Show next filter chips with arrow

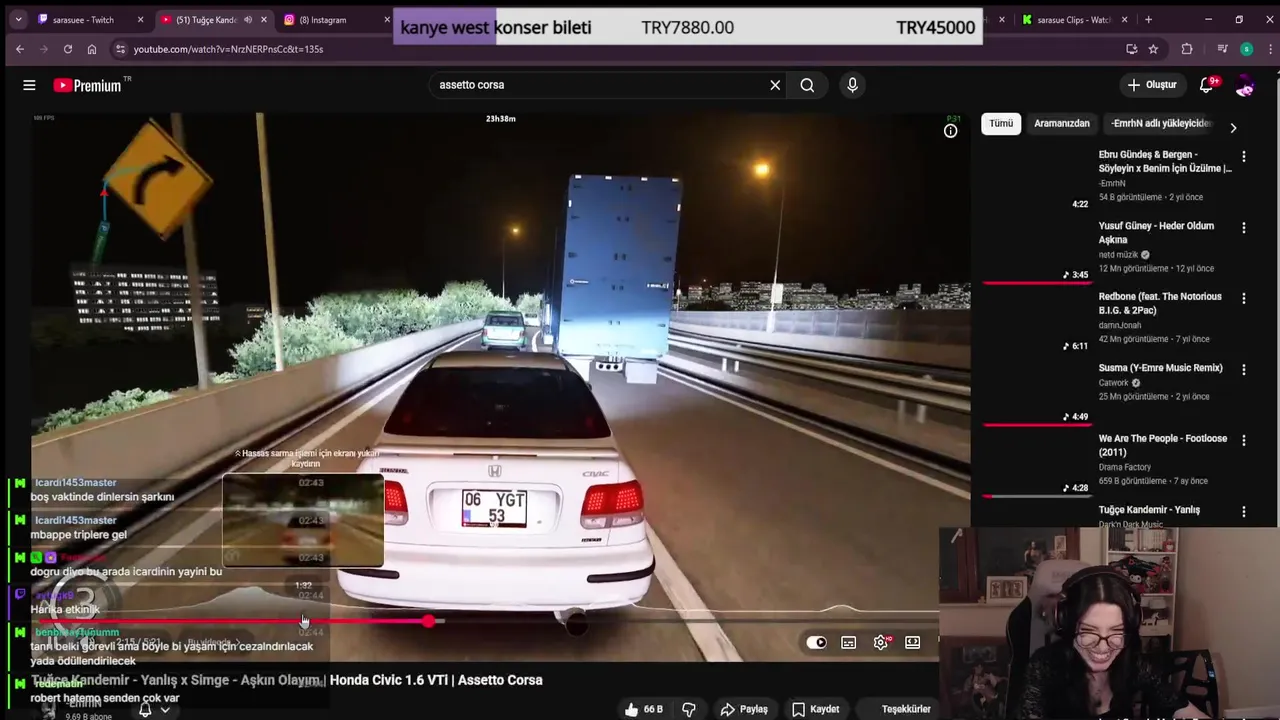pyautogui.click(x=1233, y=128)
